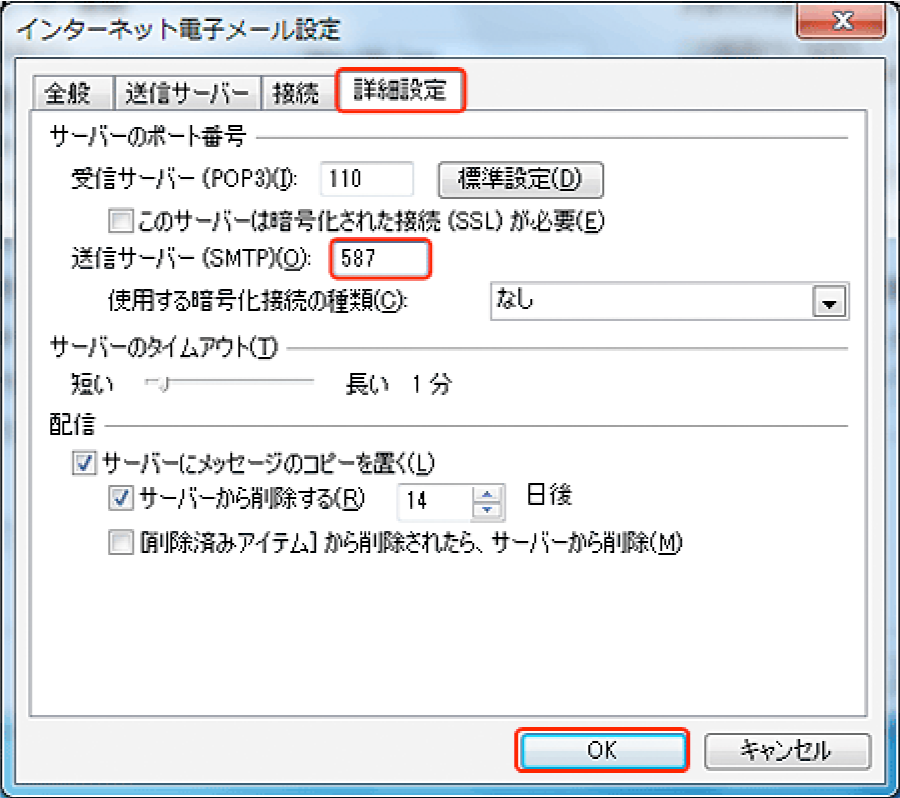Click the キャンセル button
The image size is (900, 798).
(x=786, y=750)
